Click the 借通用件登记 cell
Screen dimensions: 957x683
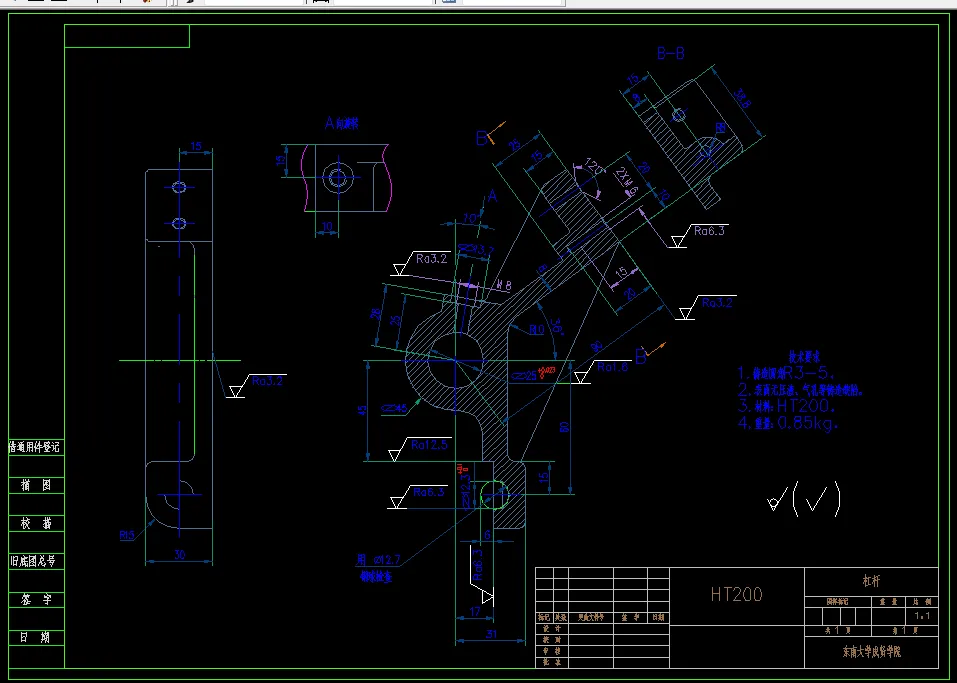click(36, 447)
